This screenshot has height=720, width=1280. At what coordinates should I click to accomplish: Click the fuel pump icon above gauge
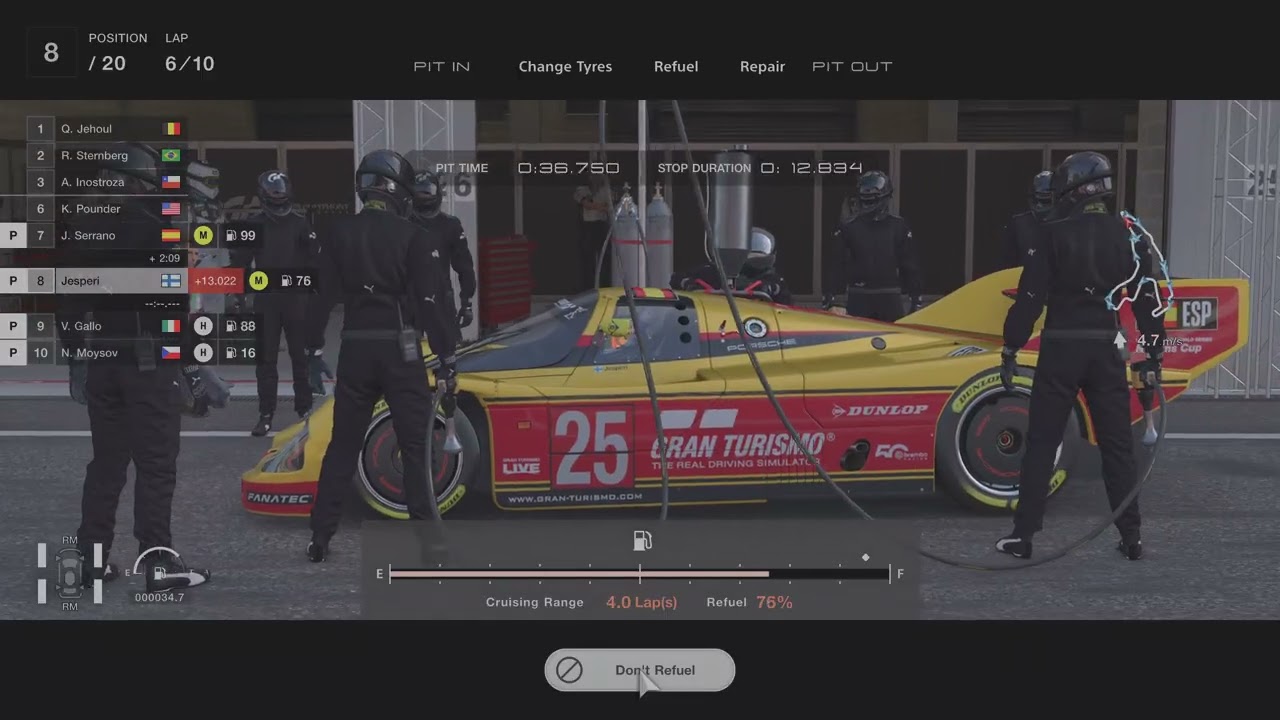[x=642, y=541]
